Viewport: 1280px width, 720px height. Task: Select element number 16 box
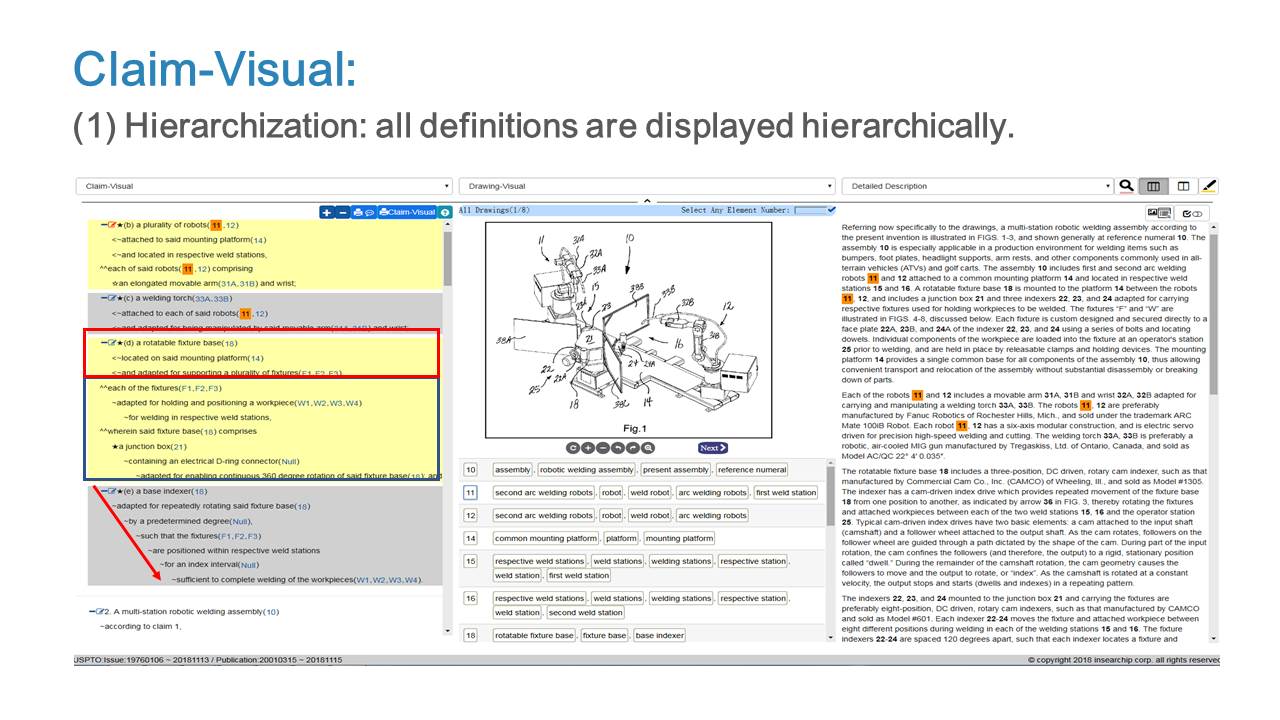471,598
